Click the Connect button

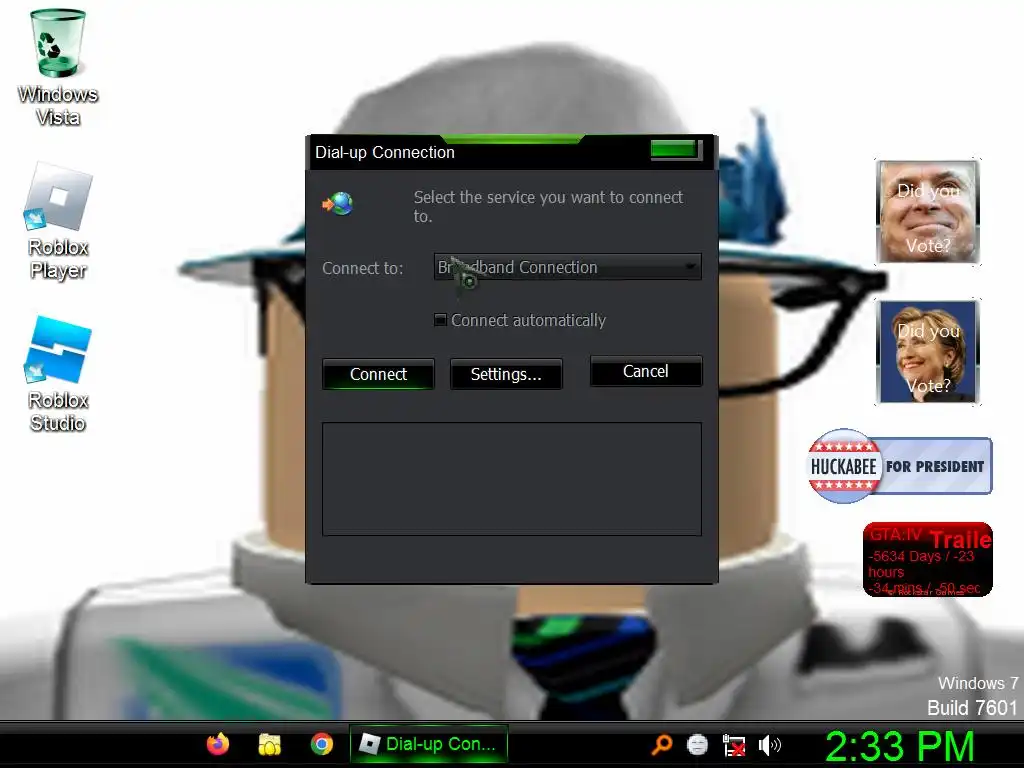(378, 374)
